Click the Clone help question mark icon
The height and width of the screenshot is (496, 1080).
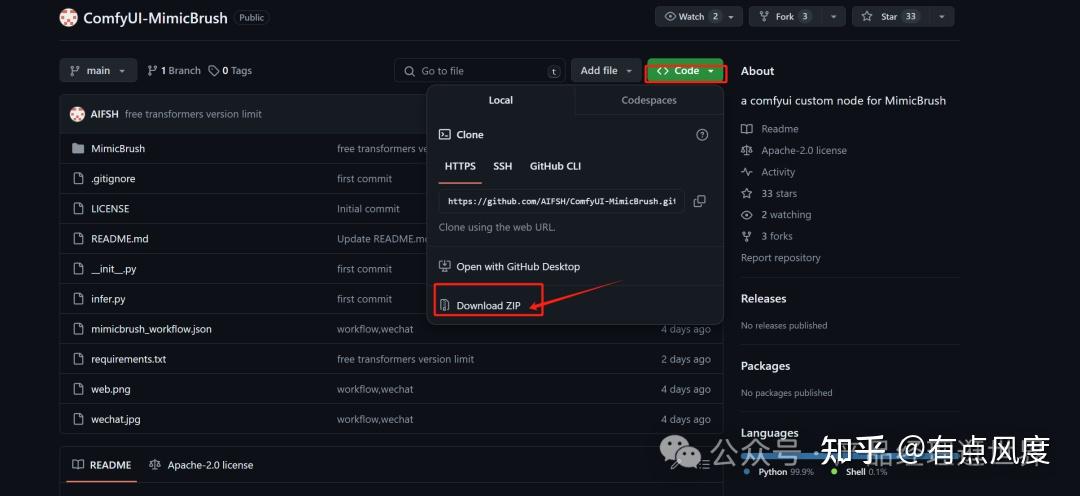click(x=702, y=135)
